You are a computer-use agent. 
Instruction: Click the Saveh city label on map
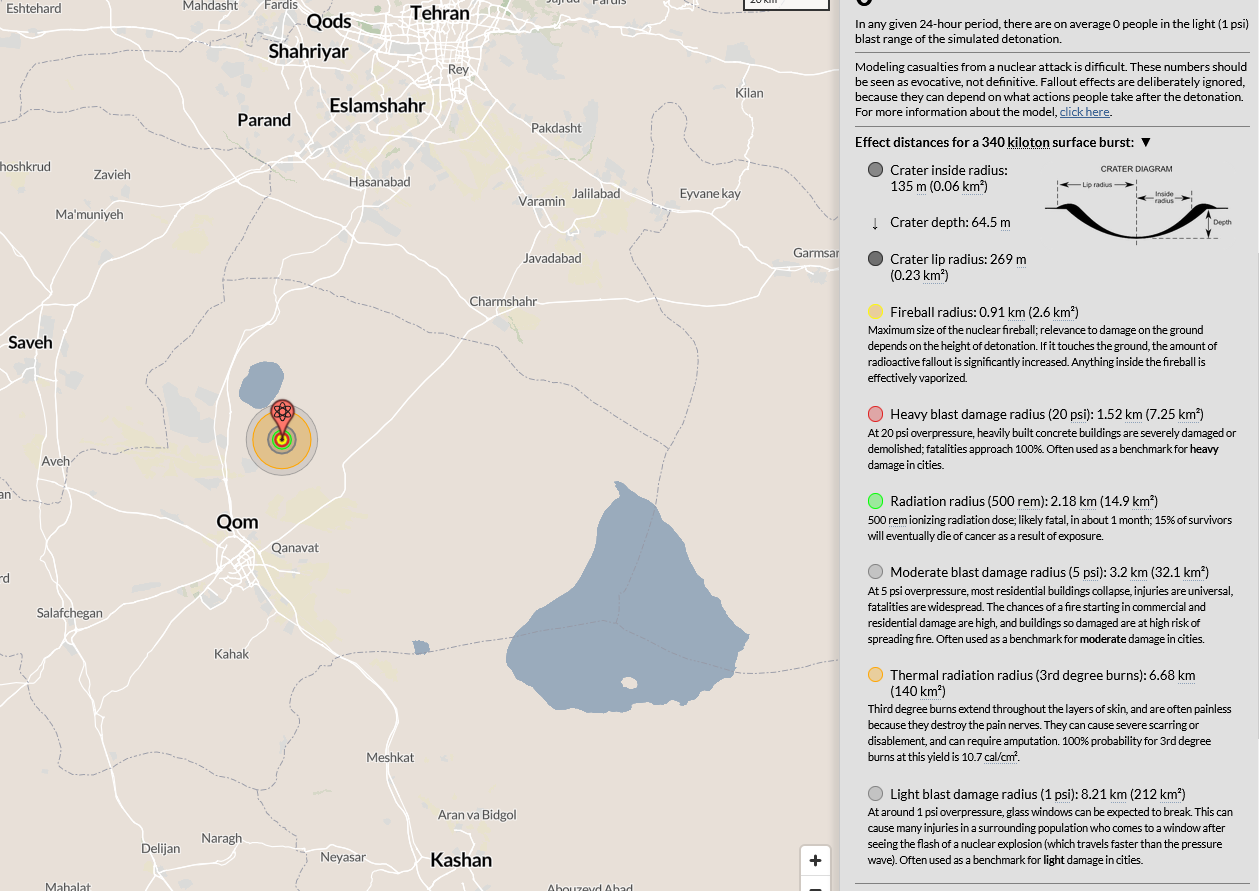pos(30,342)
